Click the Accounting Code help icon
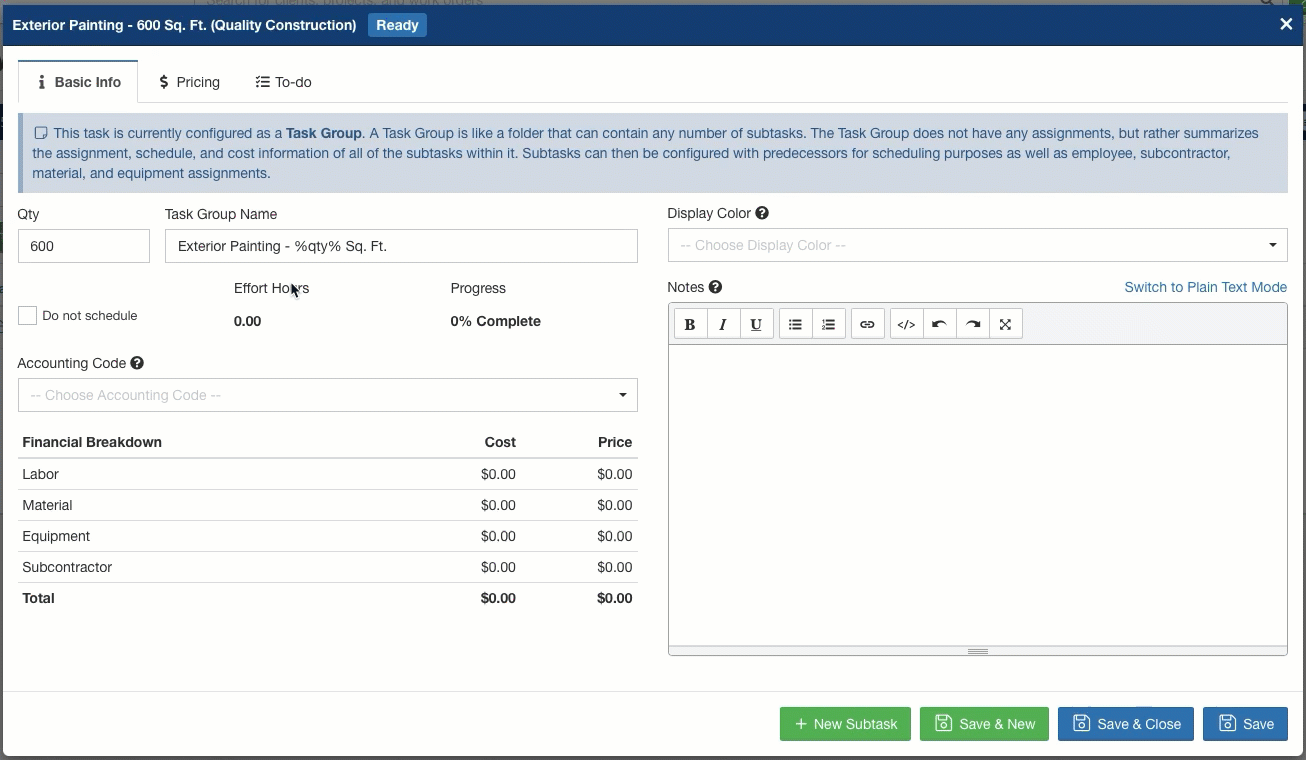 [x=137, y=363]
